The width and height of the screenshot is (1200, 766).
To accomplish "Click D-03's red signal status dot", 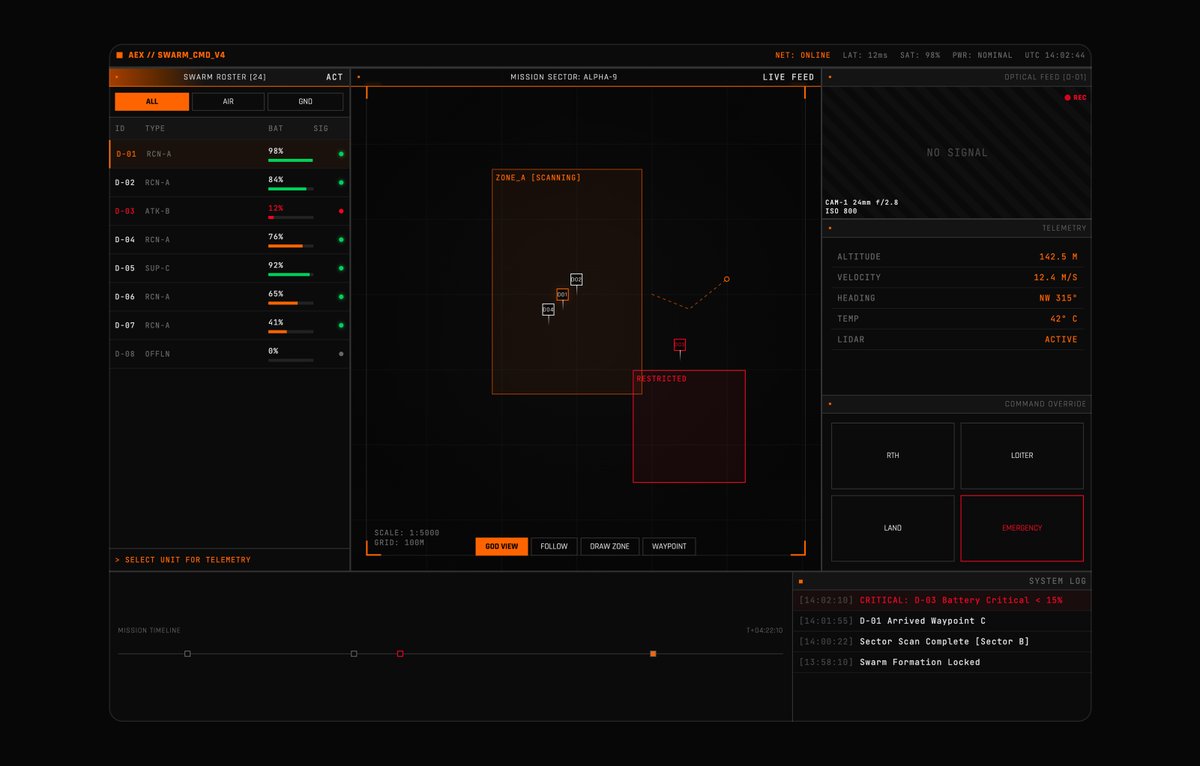I will coord(341,211).
